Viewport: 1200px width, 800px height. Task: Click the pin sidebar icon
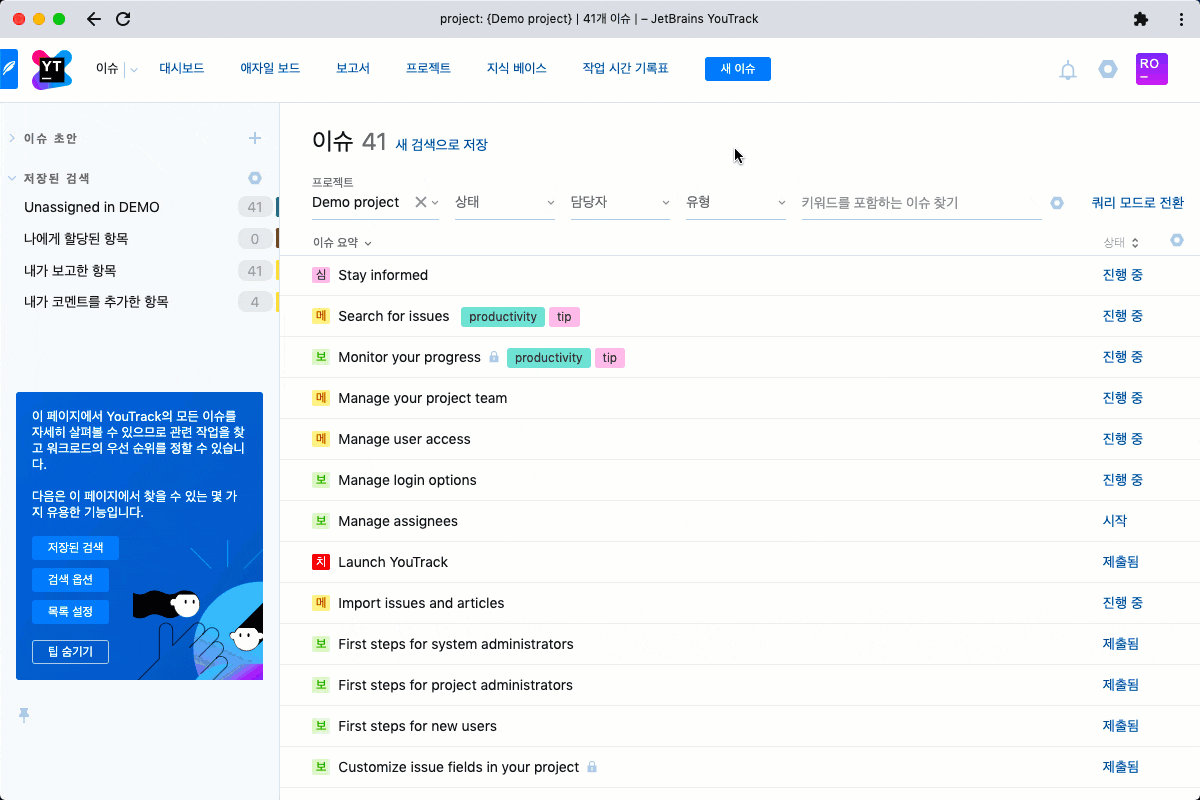coord(24,714)
